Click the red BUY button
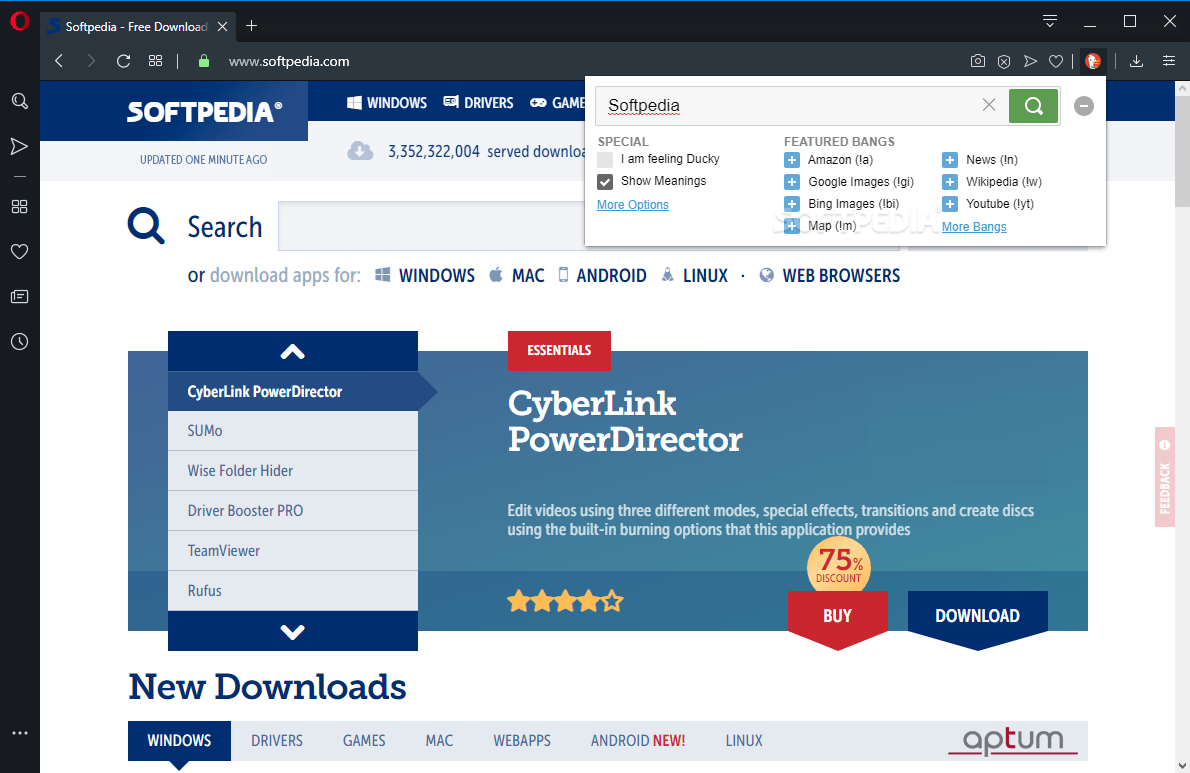1190x773 pixels. (x=837, y=617)
